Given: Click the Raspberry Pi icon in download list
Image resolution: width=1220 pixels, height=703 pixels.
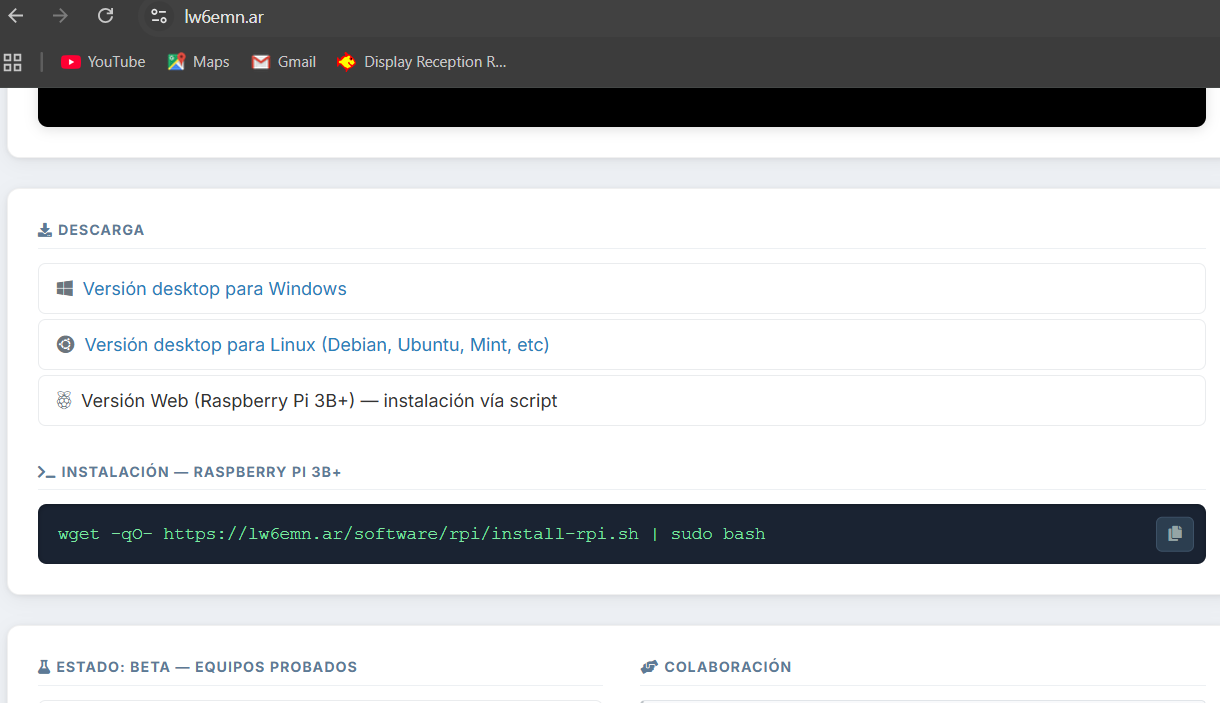Looking at the screenshot, I should point(64,400).
